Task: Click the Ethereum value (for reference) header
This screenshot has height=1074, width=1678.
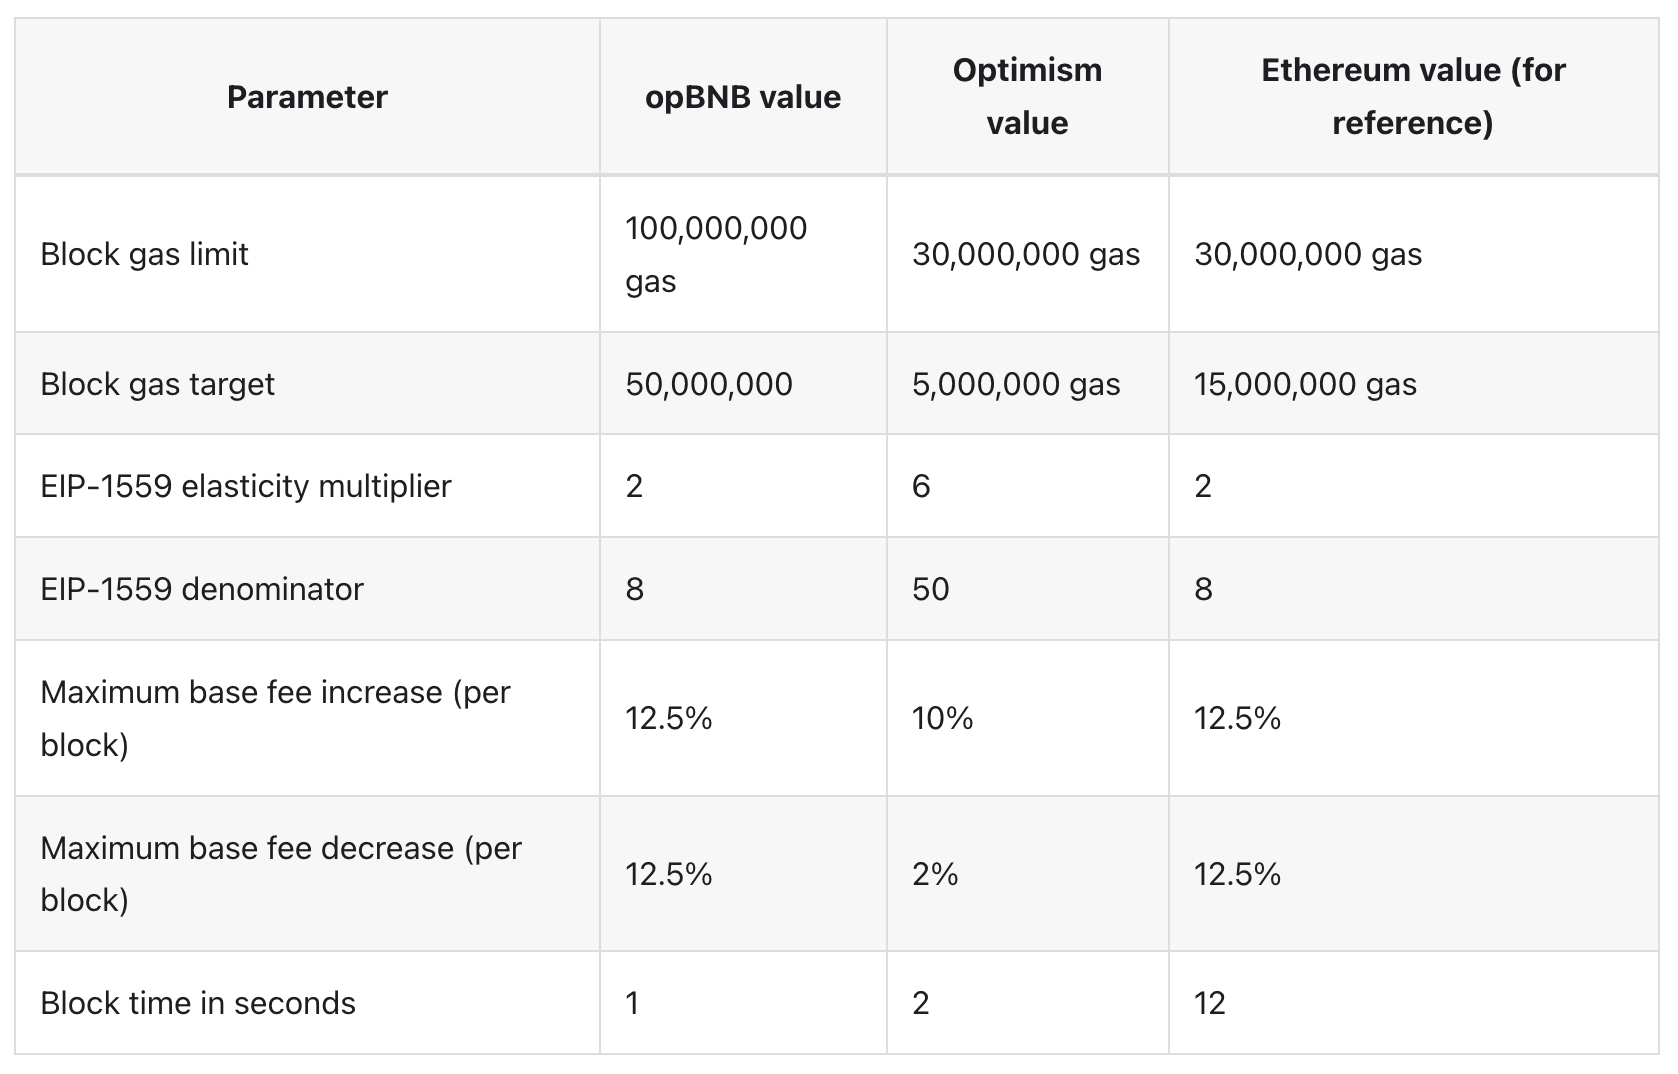Action: [1412, 97]
